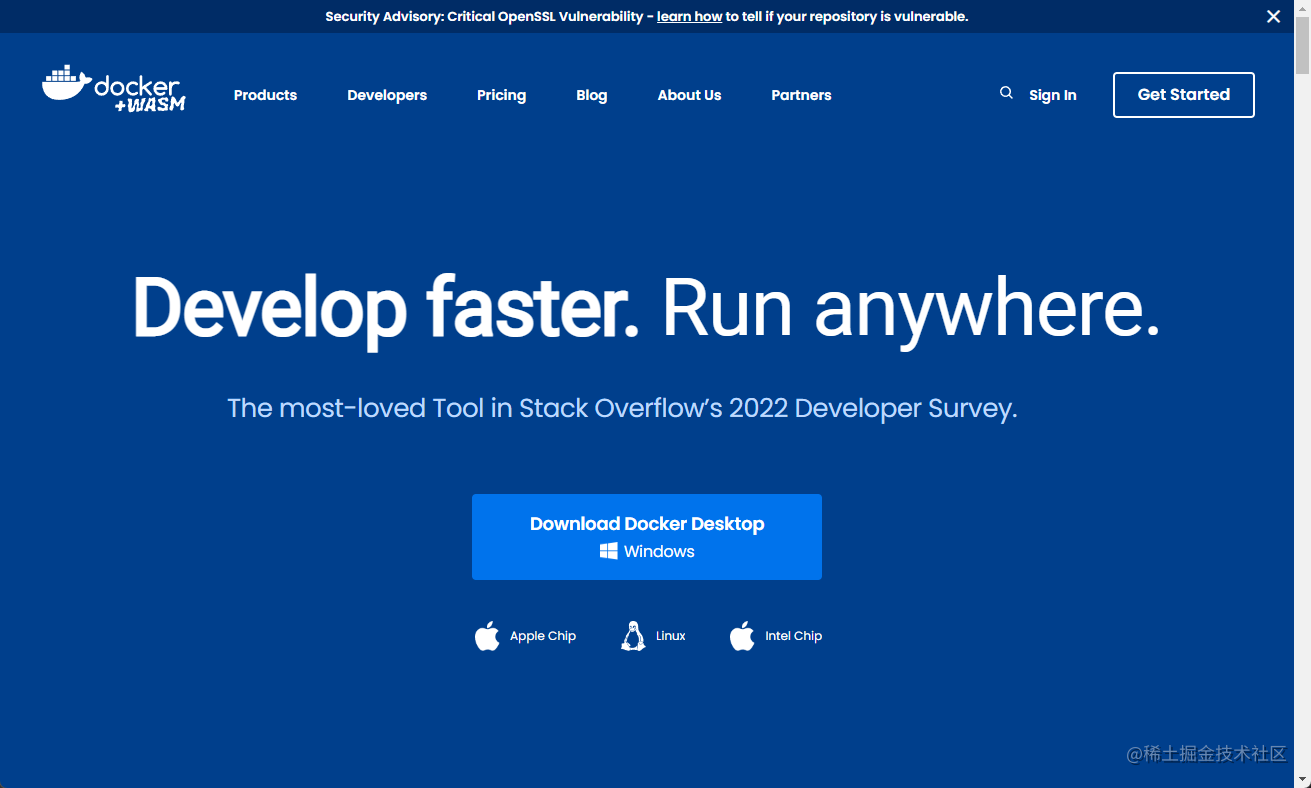Click the Apple Chip apple icon

click(x=487, y=636)
